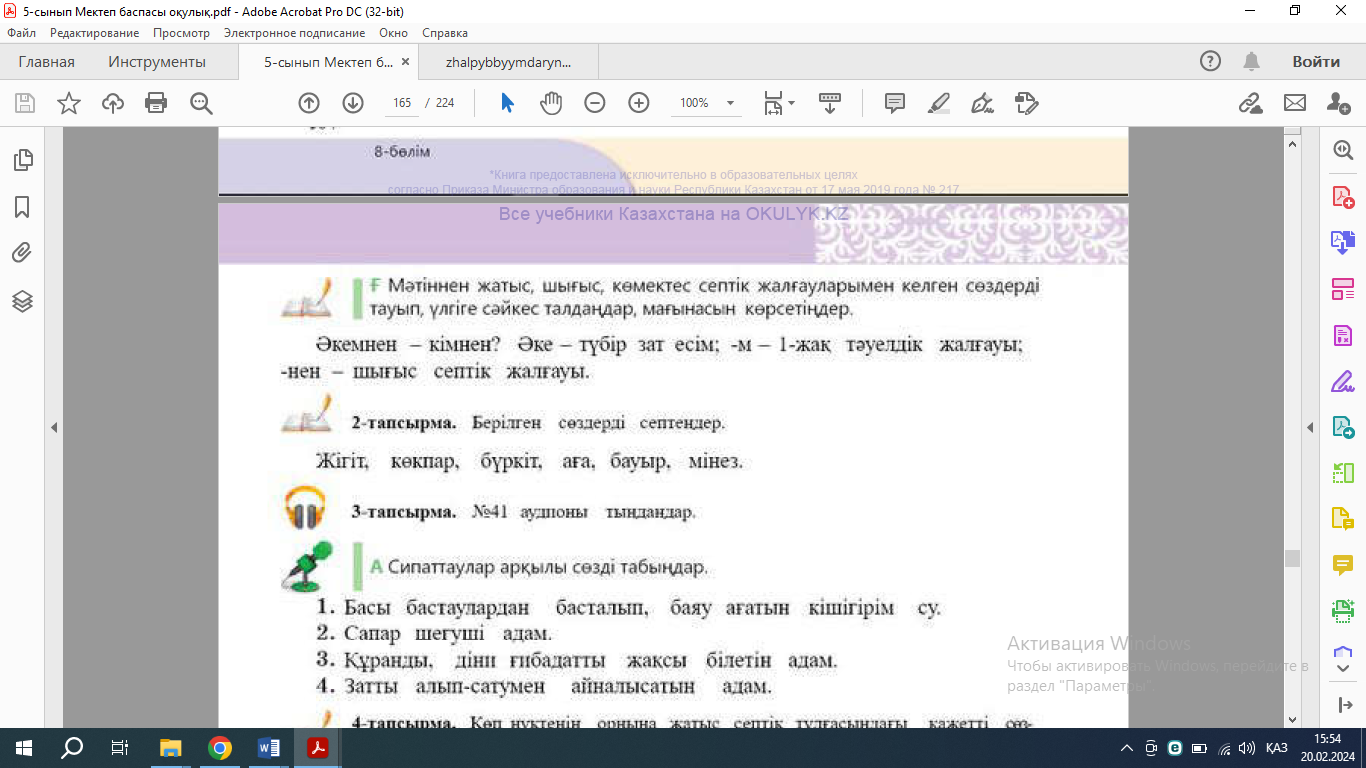Open the Электронное подписание menu
Image resolution: width=1366 pixels, height=768 pixels.
(294, 33)
